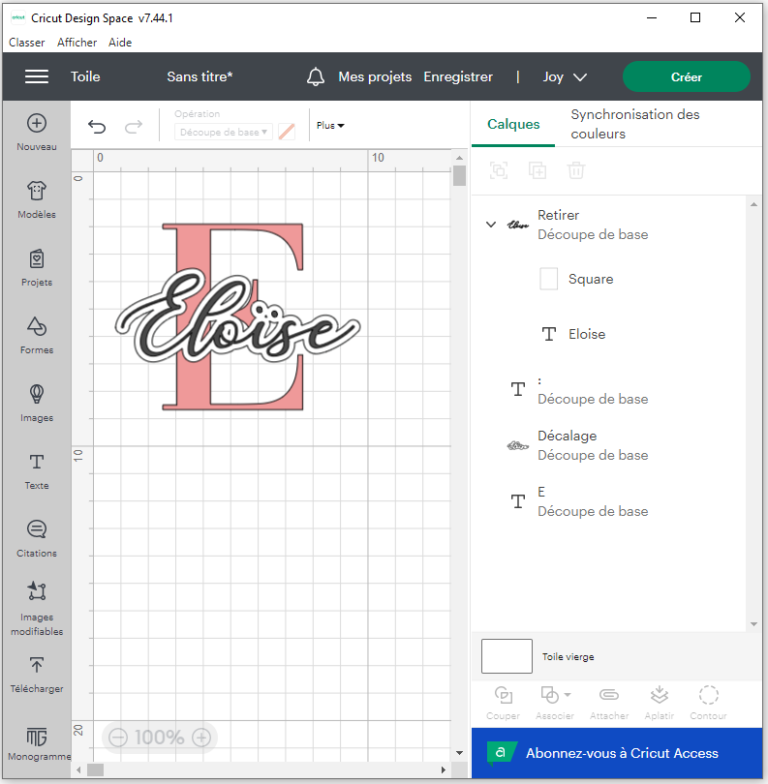This screenshot has width=768, height=784.
Task: Click the delete layer trash icon
Action: (576, 170)
